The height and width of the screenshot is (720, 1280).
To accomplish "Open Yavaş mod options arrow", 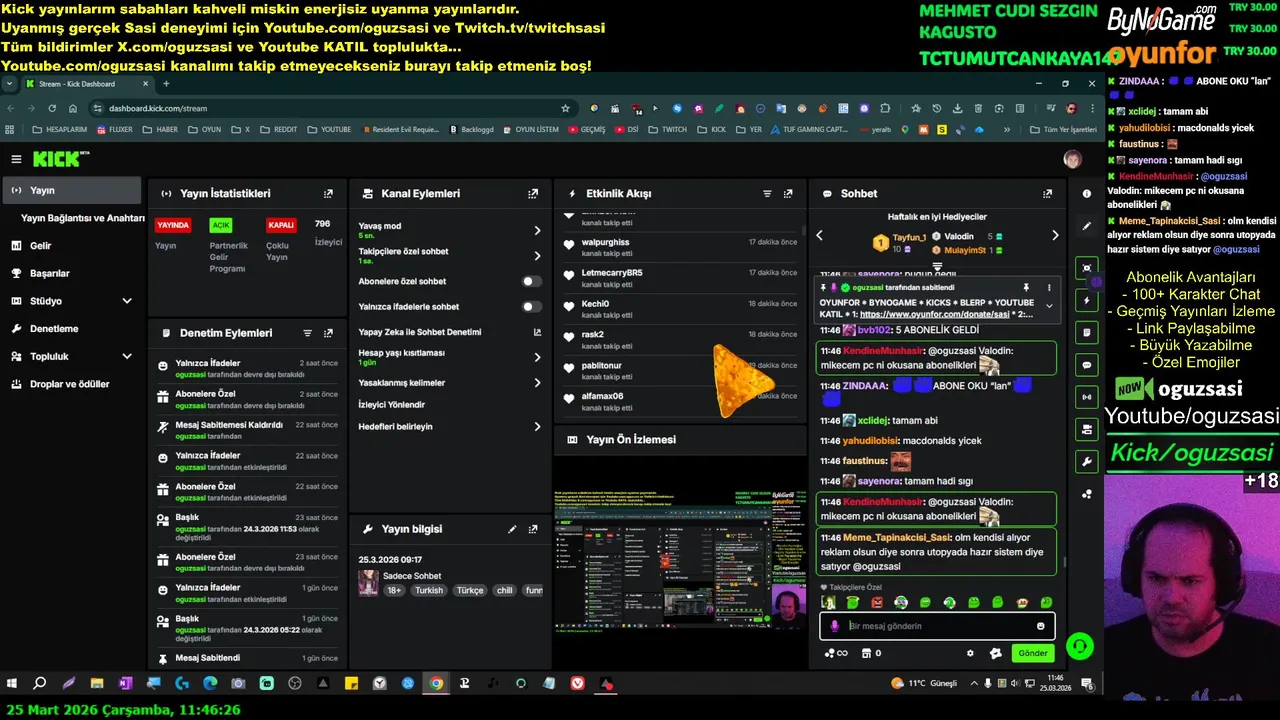I will [537, 230].
